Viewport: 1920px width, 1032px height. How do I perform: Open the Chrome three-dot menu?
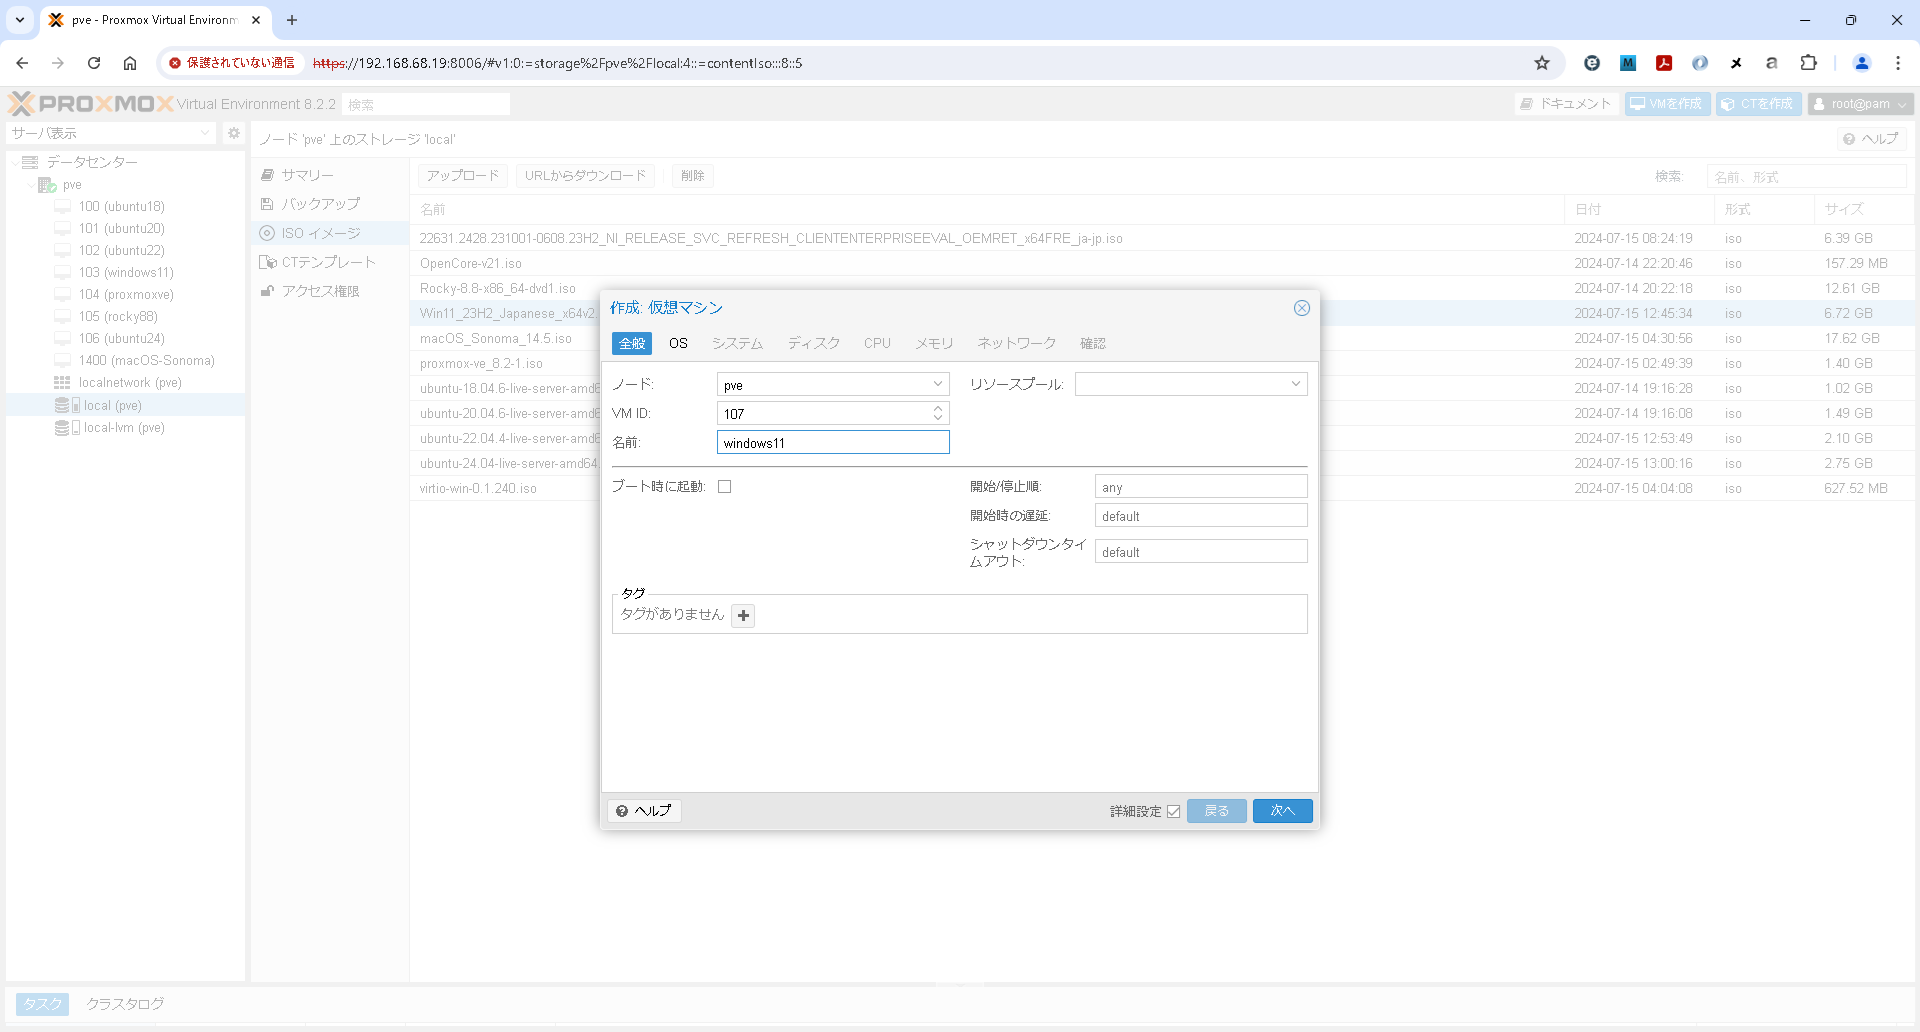coord(1898,63)
